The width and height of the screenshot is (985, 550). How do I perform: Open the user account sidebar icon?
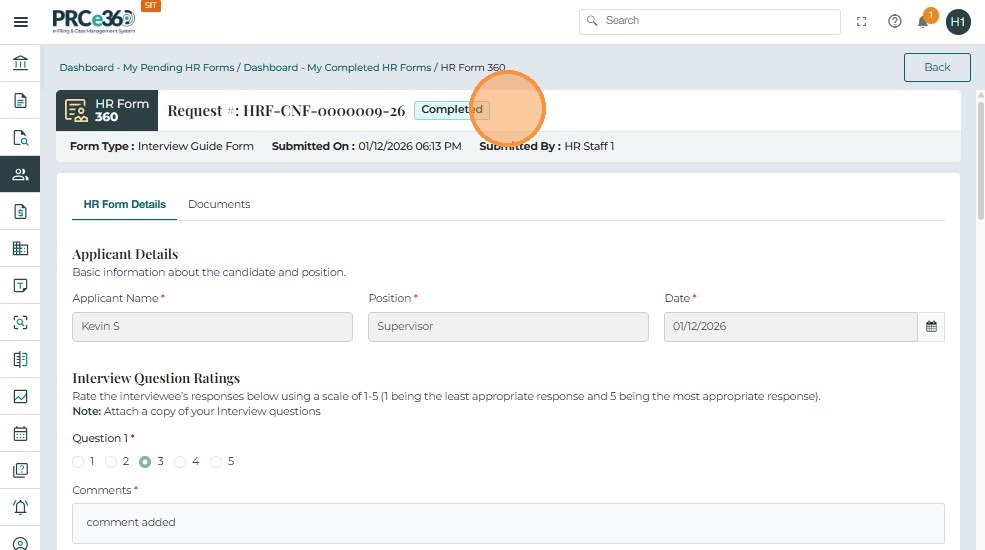pos(20,543)
